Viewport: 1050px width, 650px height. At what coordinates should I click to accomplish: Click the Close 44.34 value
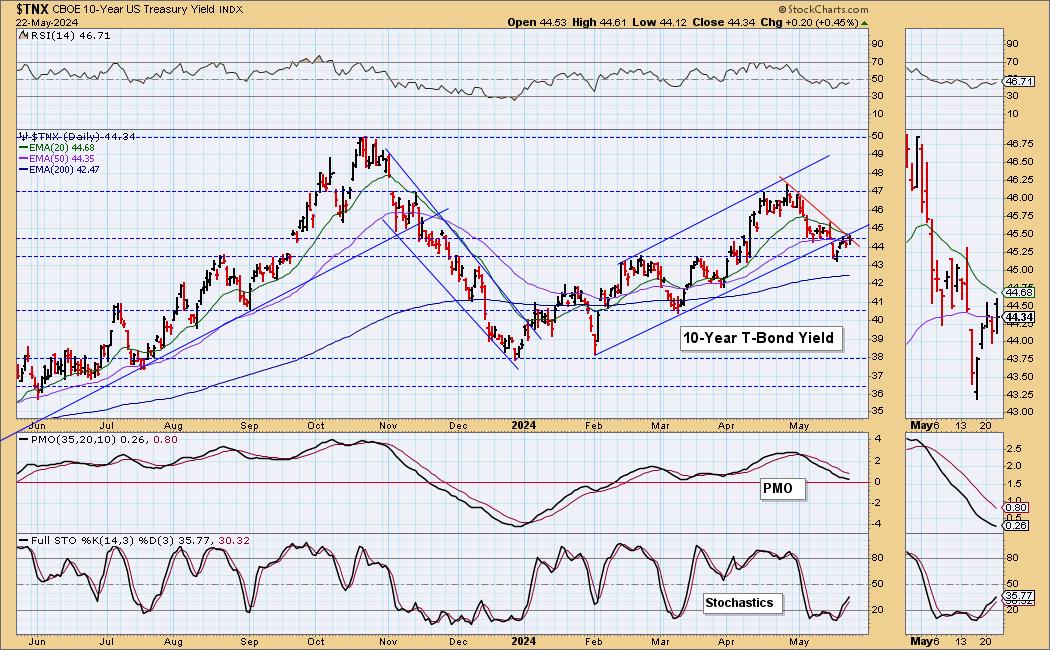coord(723,22)
